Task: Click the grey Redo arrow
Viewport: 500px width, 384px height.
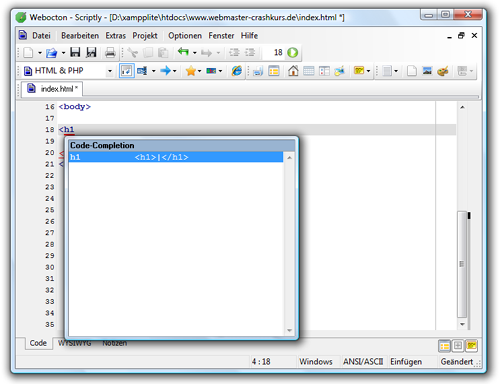Action: pyautogui.click(x=207, y=53)
